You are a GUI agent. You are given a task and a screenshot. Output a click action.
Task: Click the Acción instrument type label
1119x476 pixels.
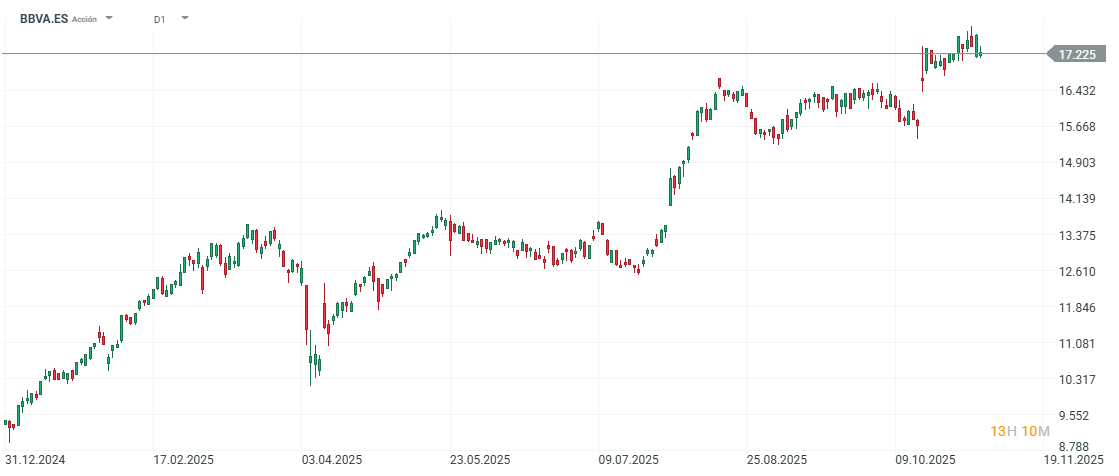pos(85,19)
